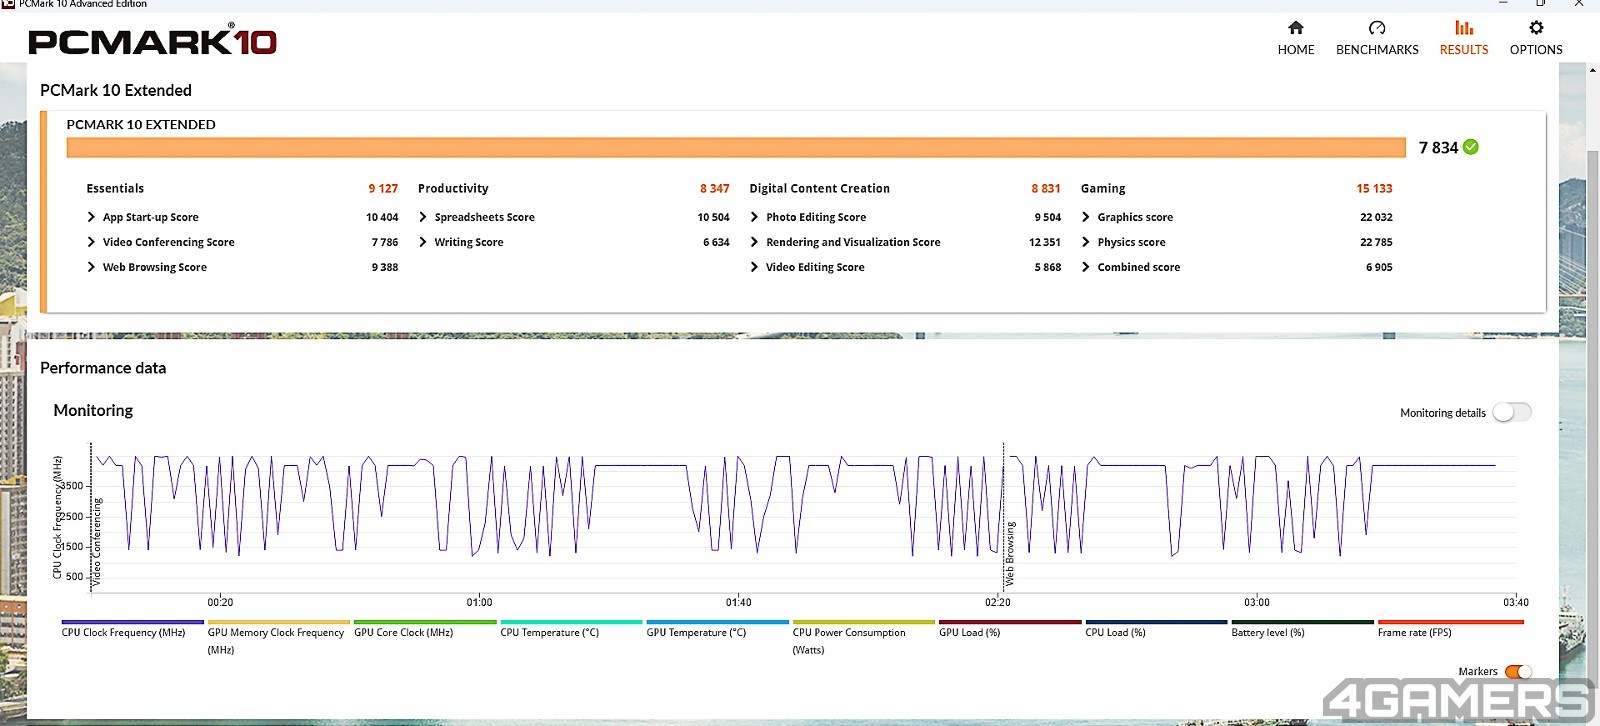Expand the Rendering and Visualization Score row
1600x726 pixels.
754,242
